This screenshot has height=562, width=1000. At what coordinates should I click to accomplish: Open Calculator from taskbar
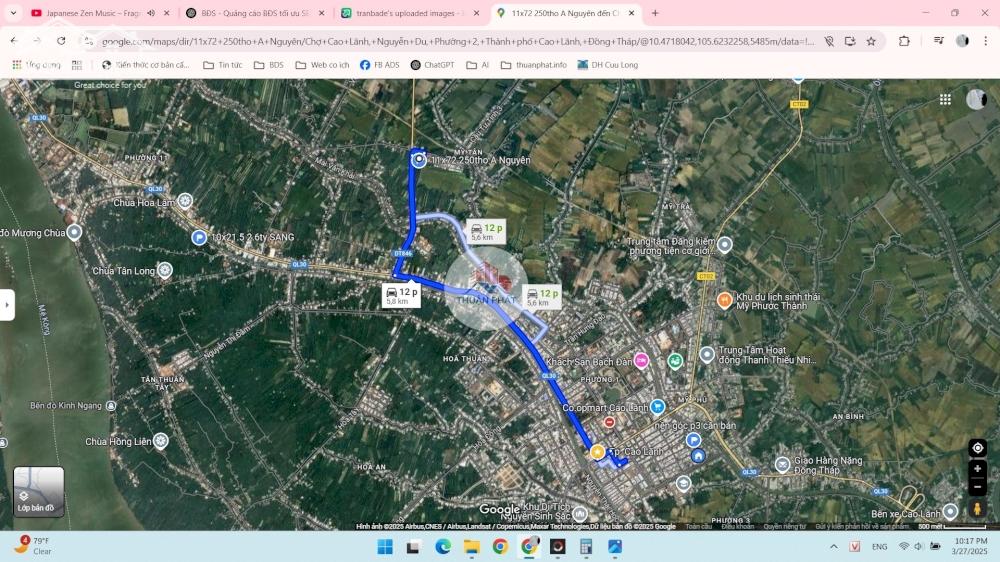pyautogui.click(x=586, y=547)
